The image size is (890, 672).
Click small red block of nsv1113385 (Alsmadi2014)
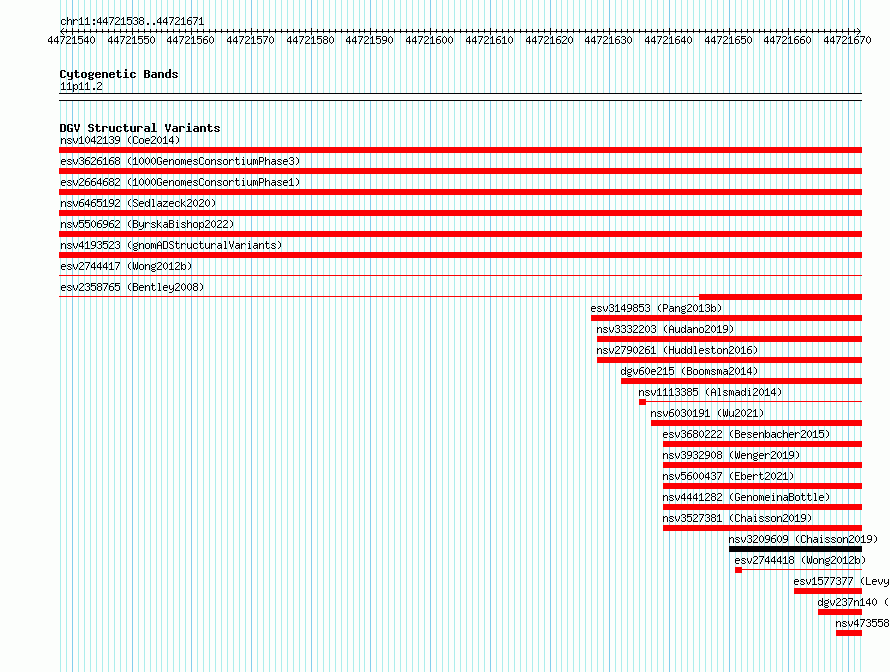click(x=643, y=402)
